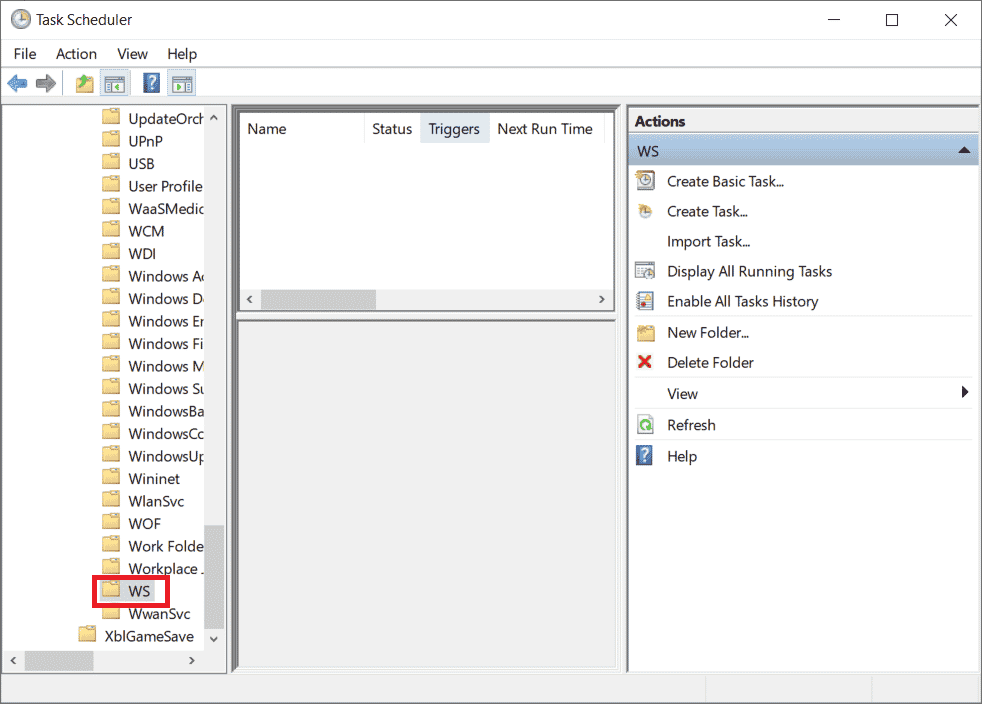Select the Workplace Join folder
This screenshot has height=704, width=982.
pos(166,569)
